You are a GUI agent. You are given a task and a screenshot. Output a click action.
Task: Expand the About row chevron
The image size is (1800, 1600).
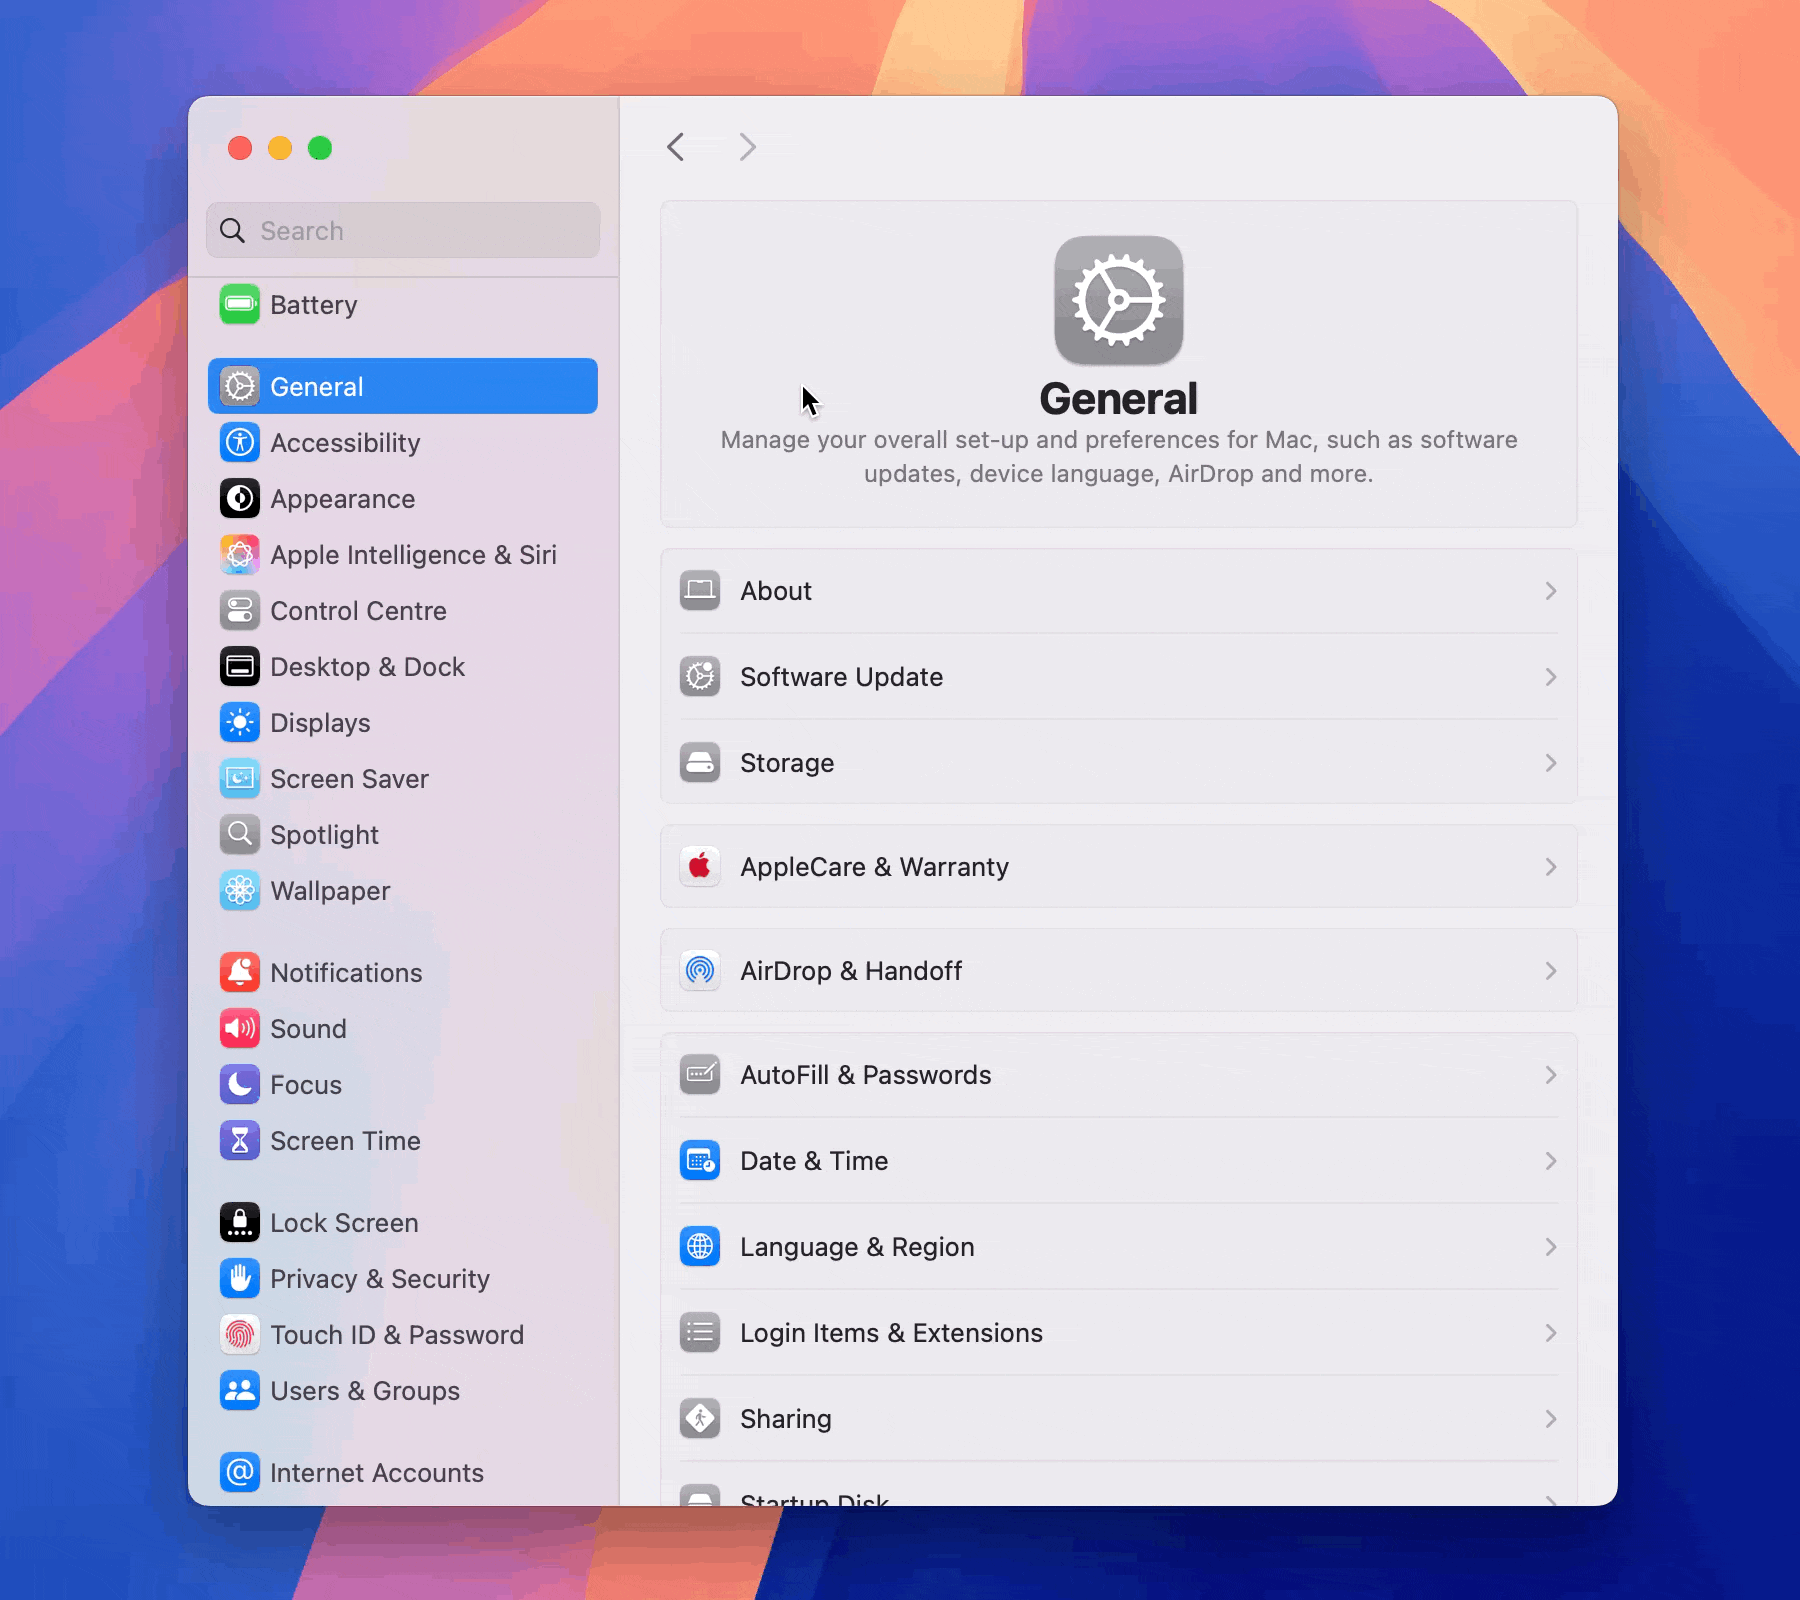click(x=1551, y=591)
